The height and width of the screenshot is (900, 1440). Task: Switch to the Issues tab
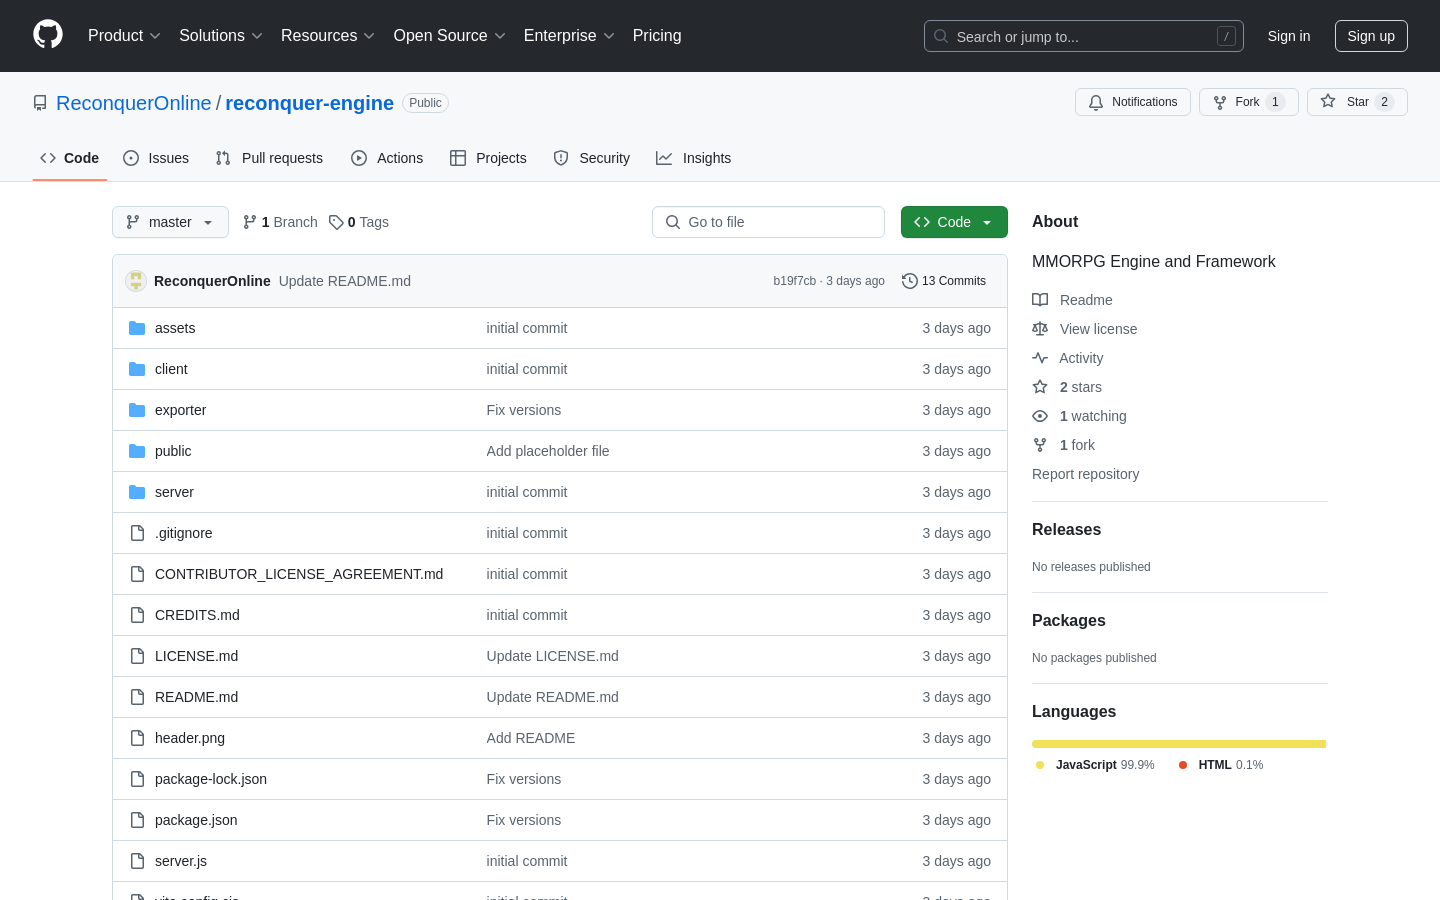point(156,158)
